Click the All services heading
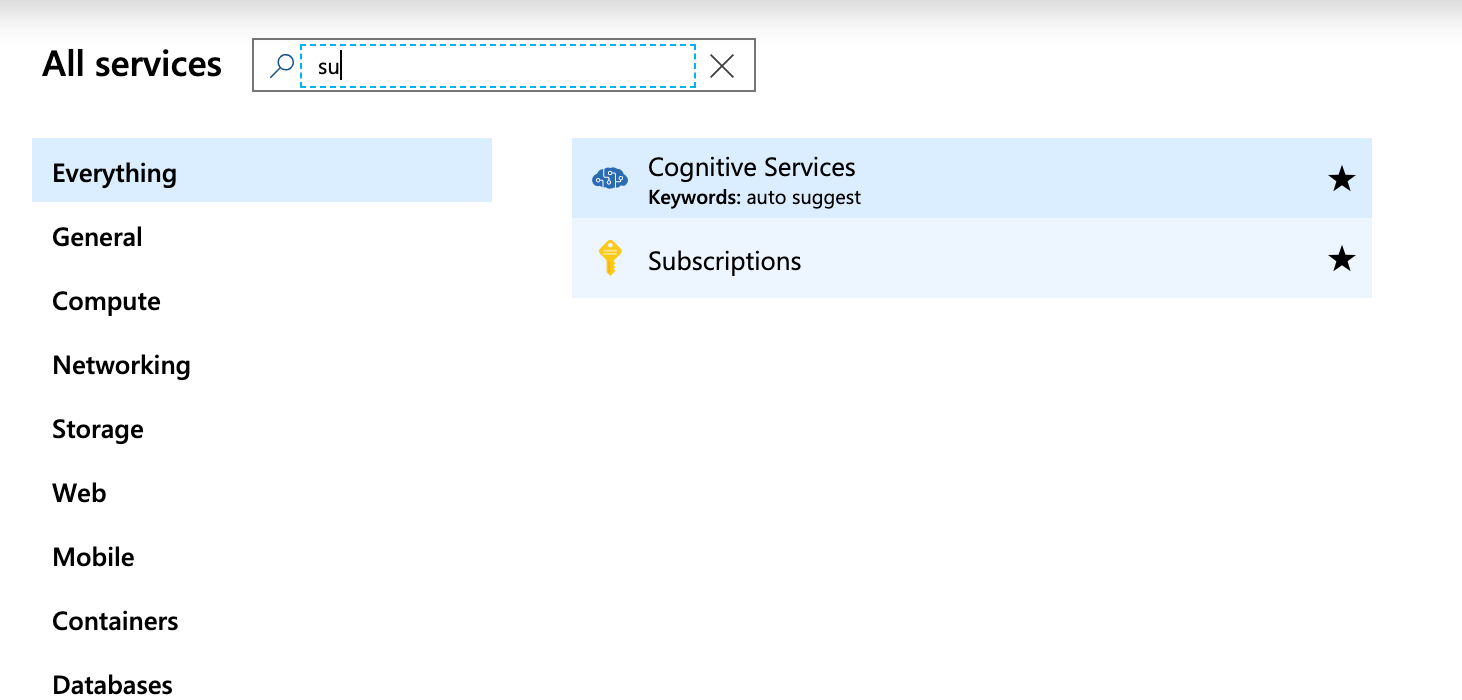This screenshot has width=1462, height=700. (x=131, y=64)
